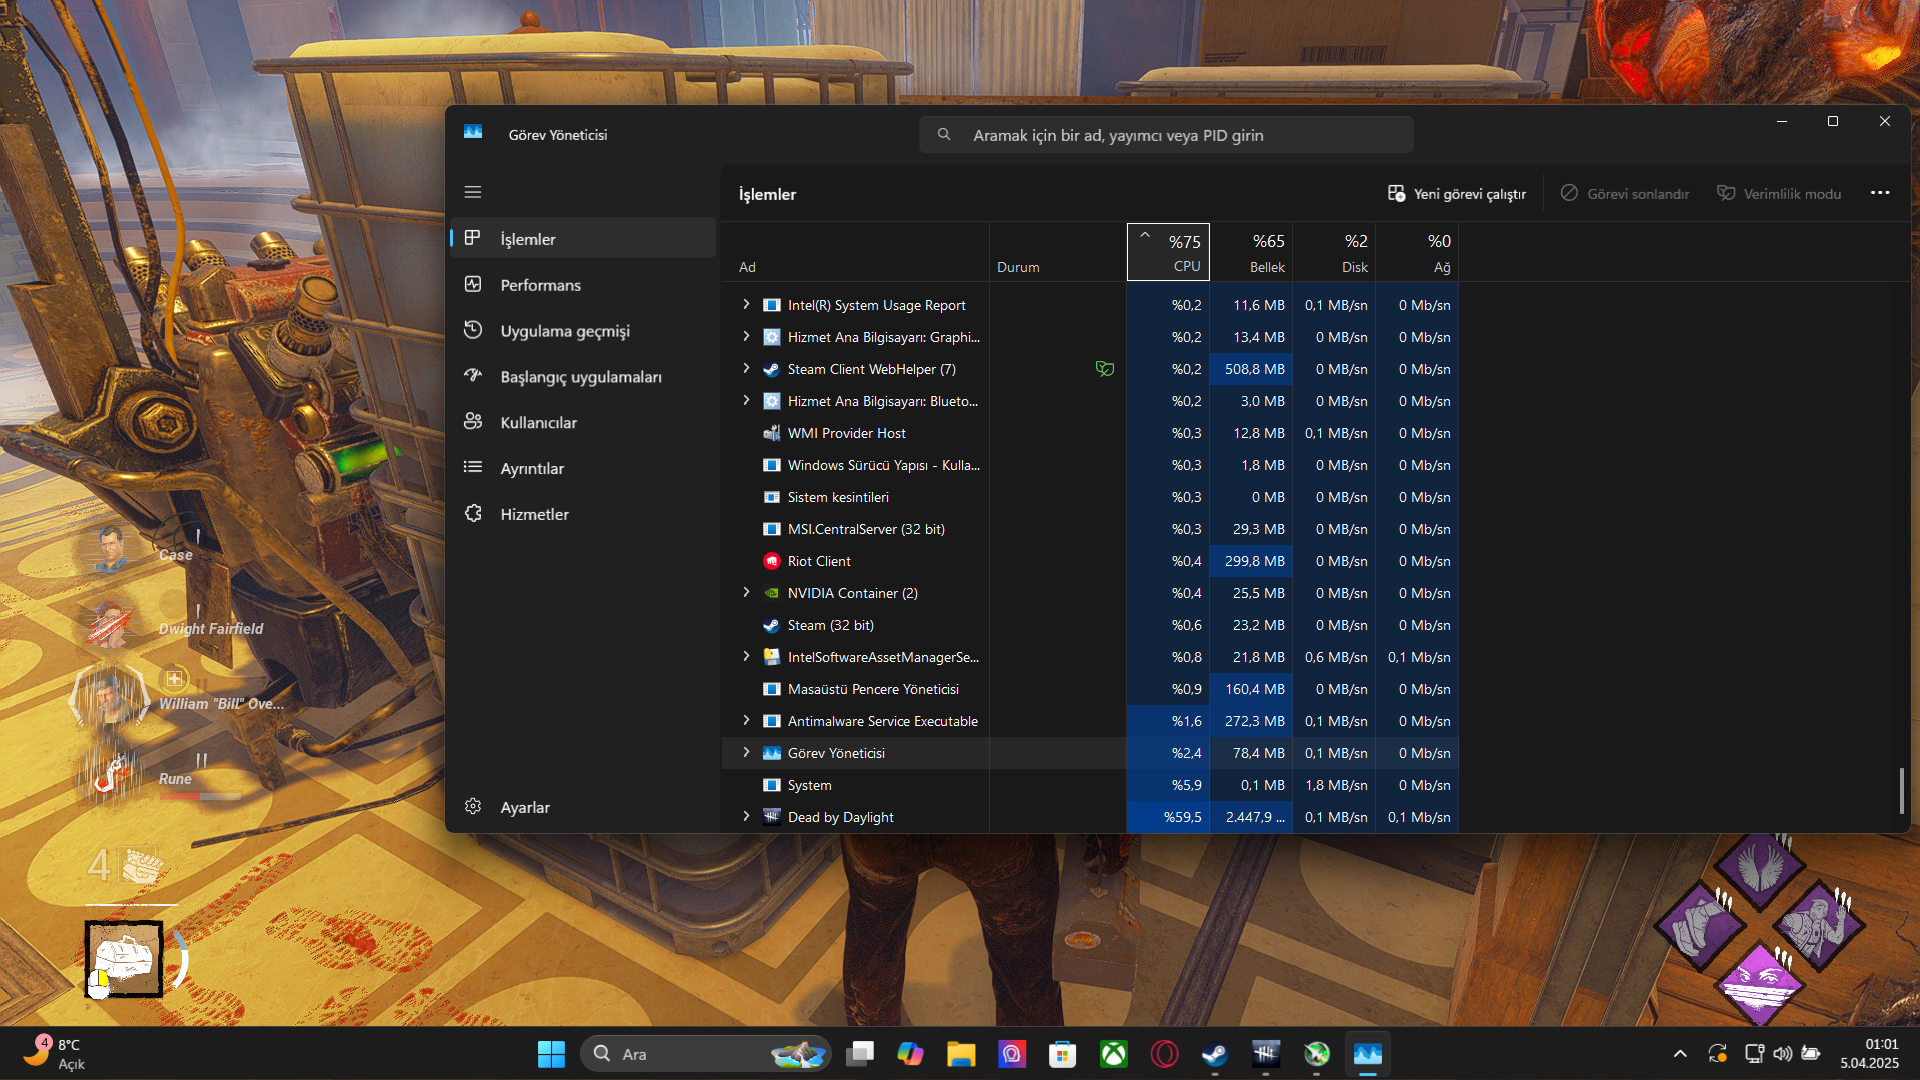Expand NVIDIA Container (2) process
This screenshot has width=1920, height=1080.
click(x=746, y=593)
